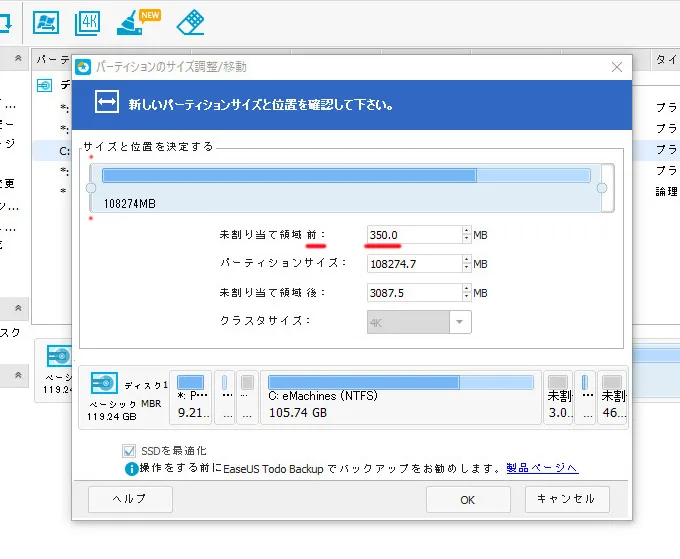Select the C: eMachines (NTFS) partition block
Viewport: 680px width, 559px height.
click(400, 398)
